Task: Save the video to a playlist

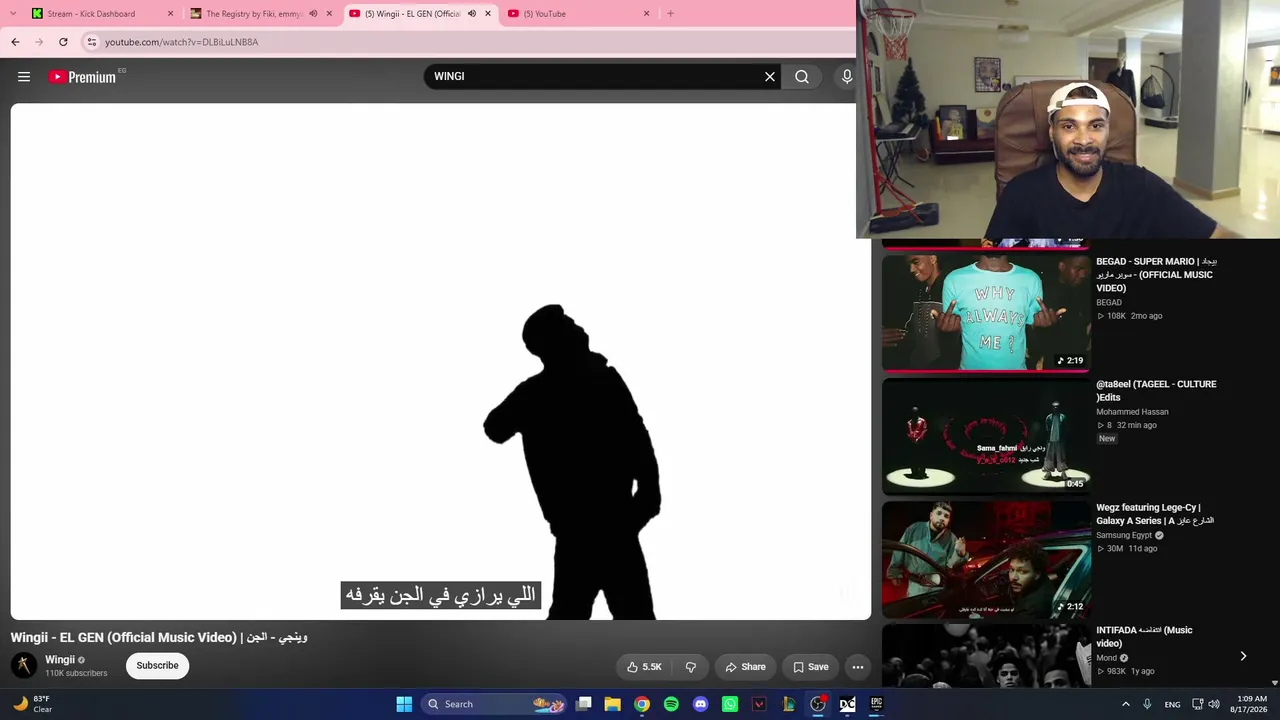Action: (811, 667)
